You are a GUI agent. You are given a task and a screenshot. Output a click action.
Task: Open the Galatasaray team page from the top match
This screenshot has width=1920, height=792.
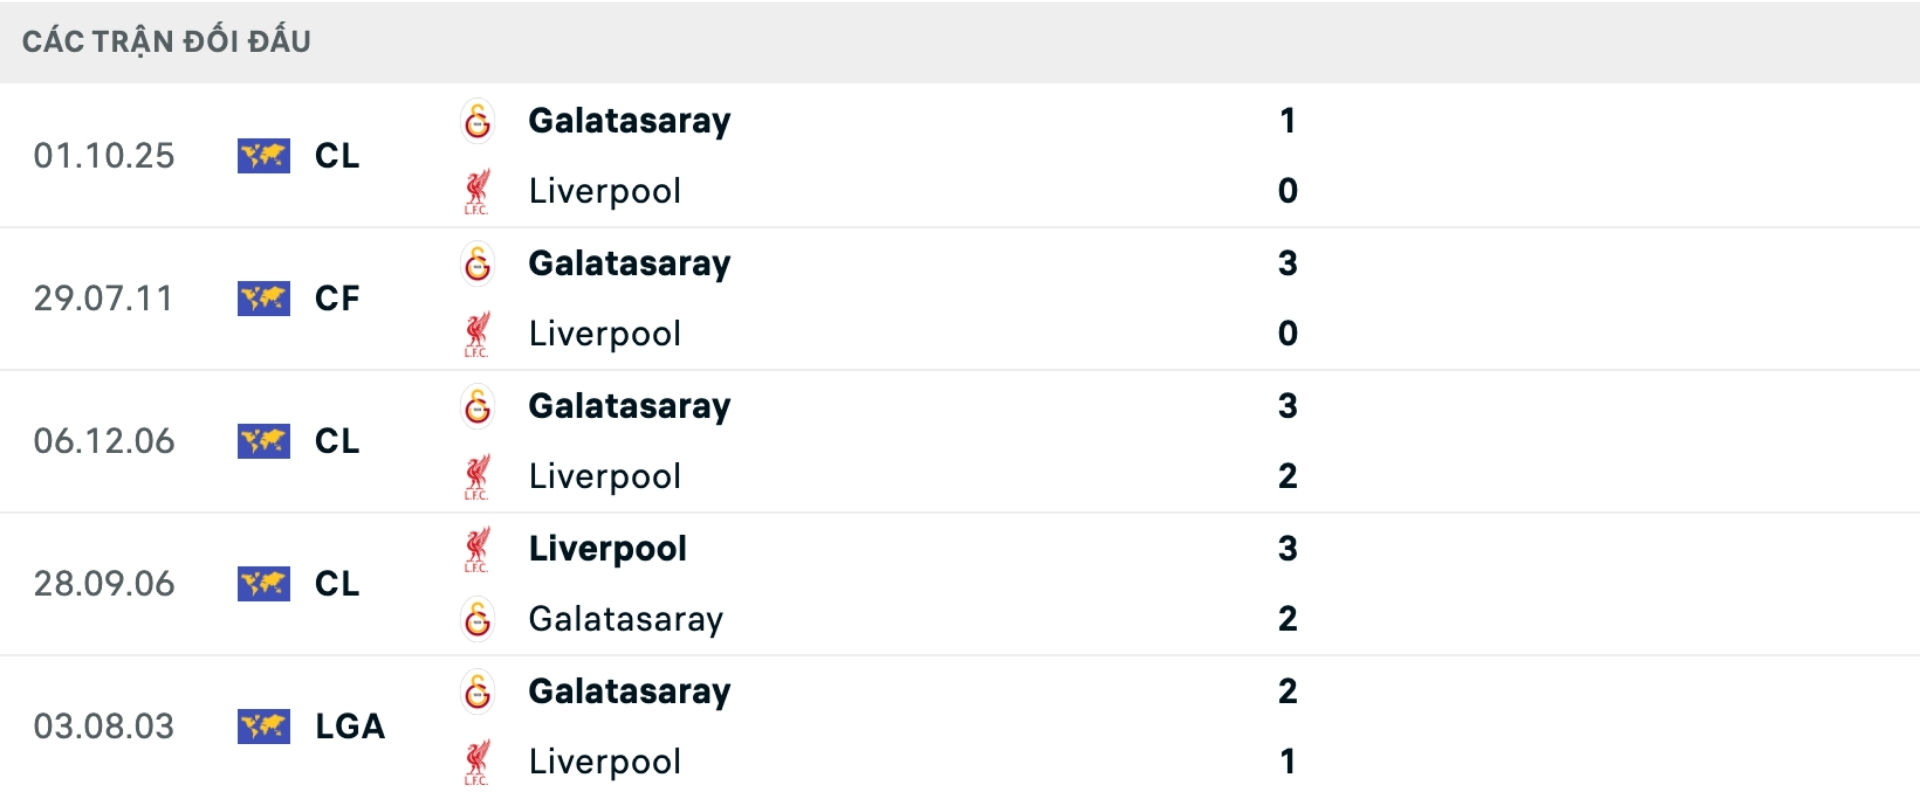pos(629,120)
